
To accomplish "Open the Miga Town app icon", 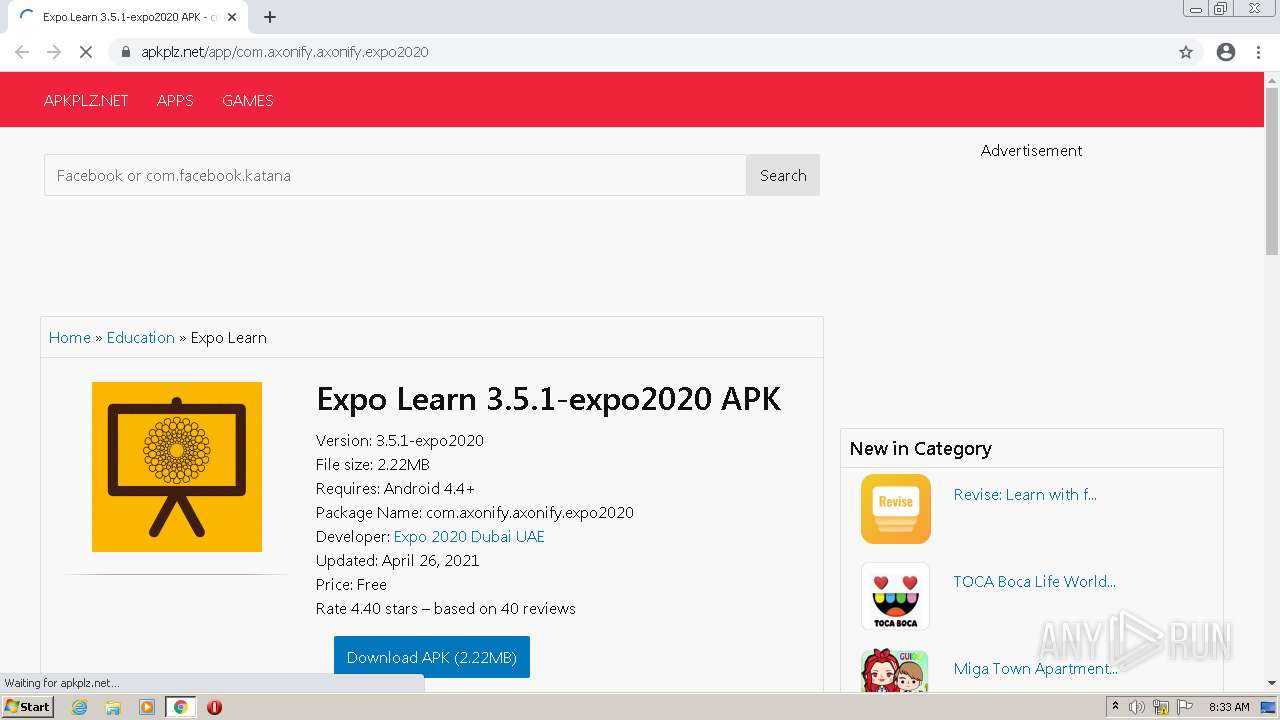I will [x=896, y=671].
